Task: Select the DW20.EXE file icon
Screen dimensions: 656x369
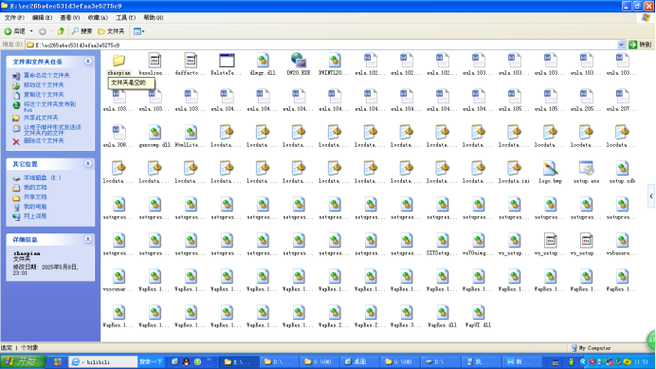Action: [x=298, y=61]
